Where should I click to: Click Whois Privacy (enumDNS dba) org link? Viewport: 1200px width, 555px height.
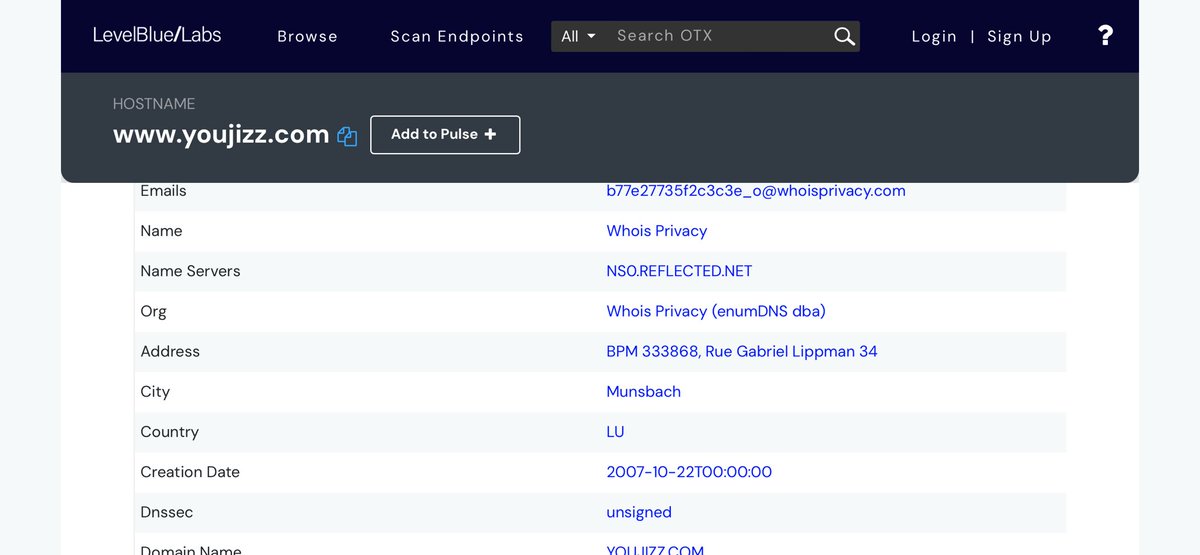click(x=715, y=311)
